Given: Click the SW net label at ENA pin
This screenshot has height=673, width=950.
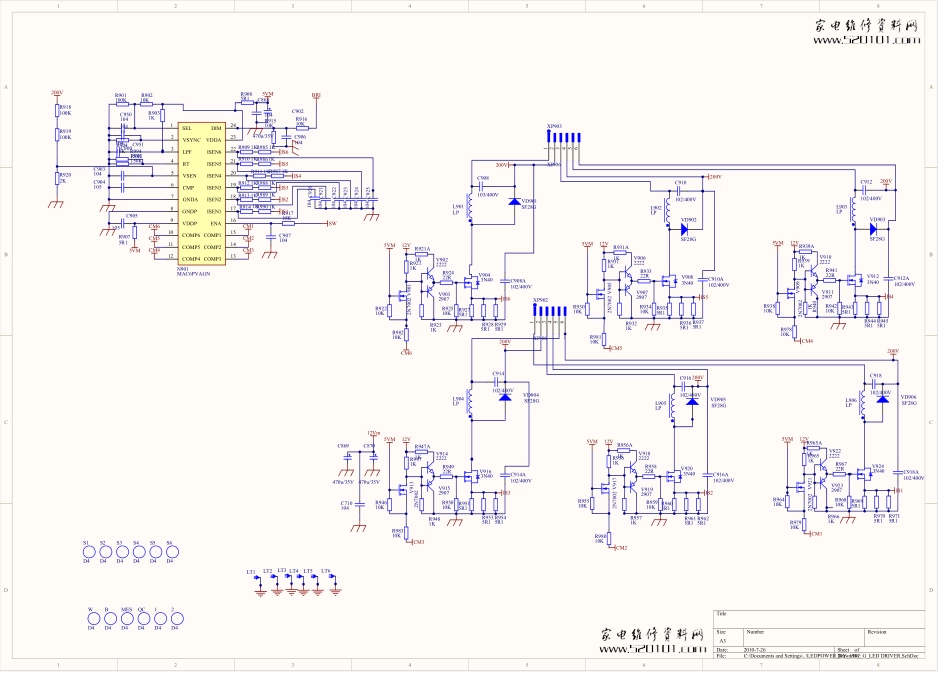Looking at the screenshot, I should tap(333, 223).
